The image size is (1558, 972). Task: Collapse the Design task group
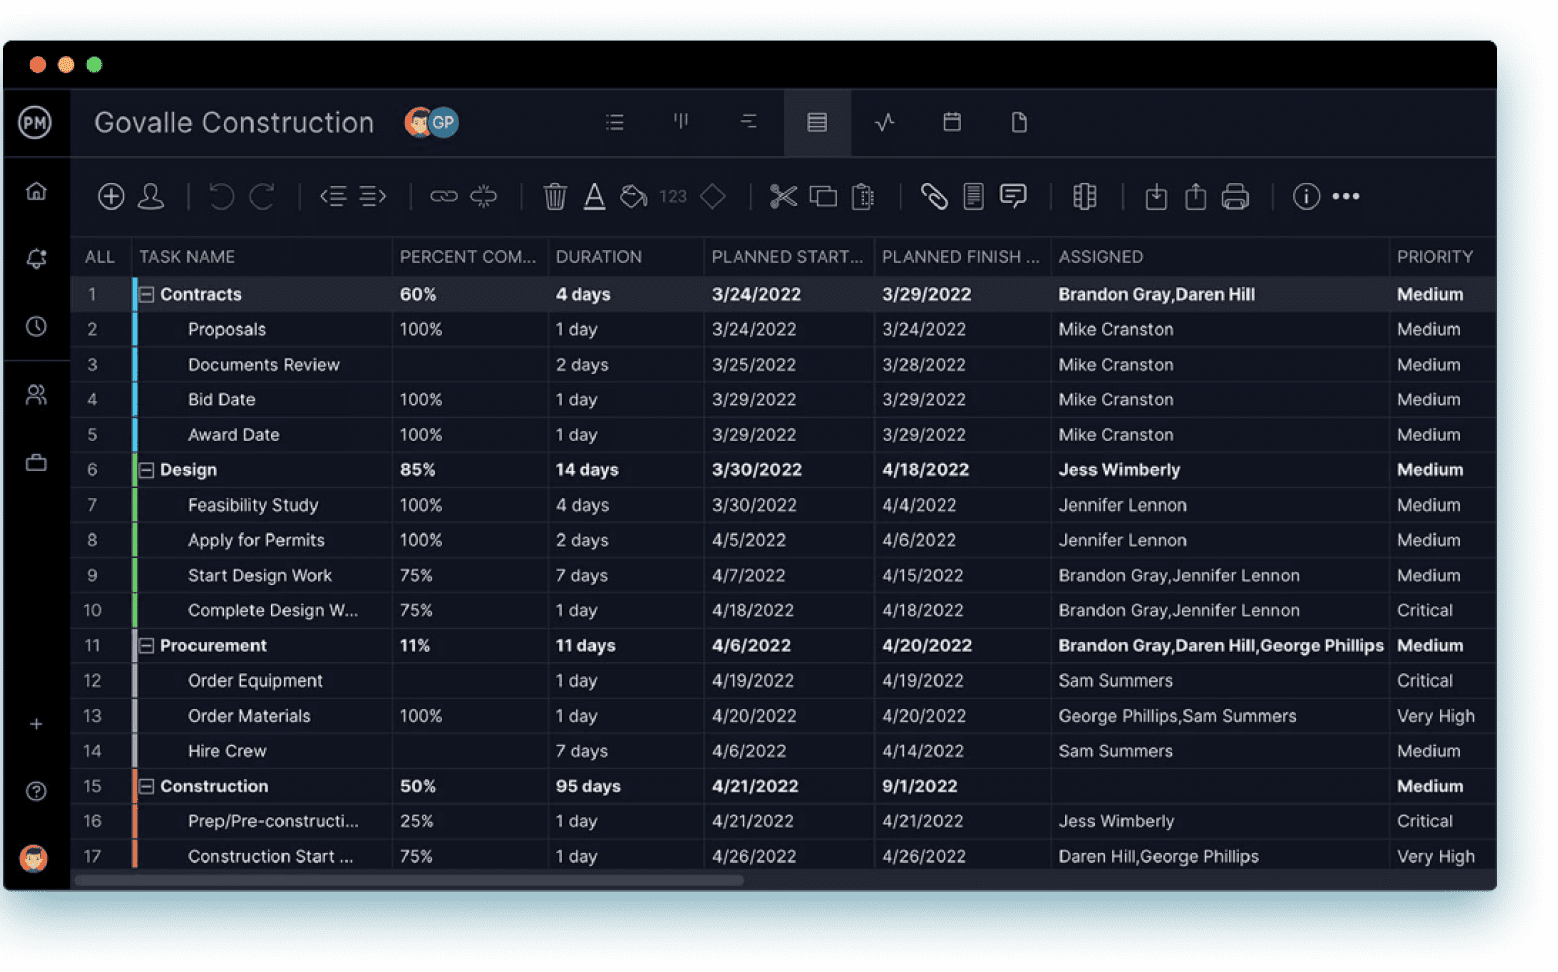coord(145,470)
